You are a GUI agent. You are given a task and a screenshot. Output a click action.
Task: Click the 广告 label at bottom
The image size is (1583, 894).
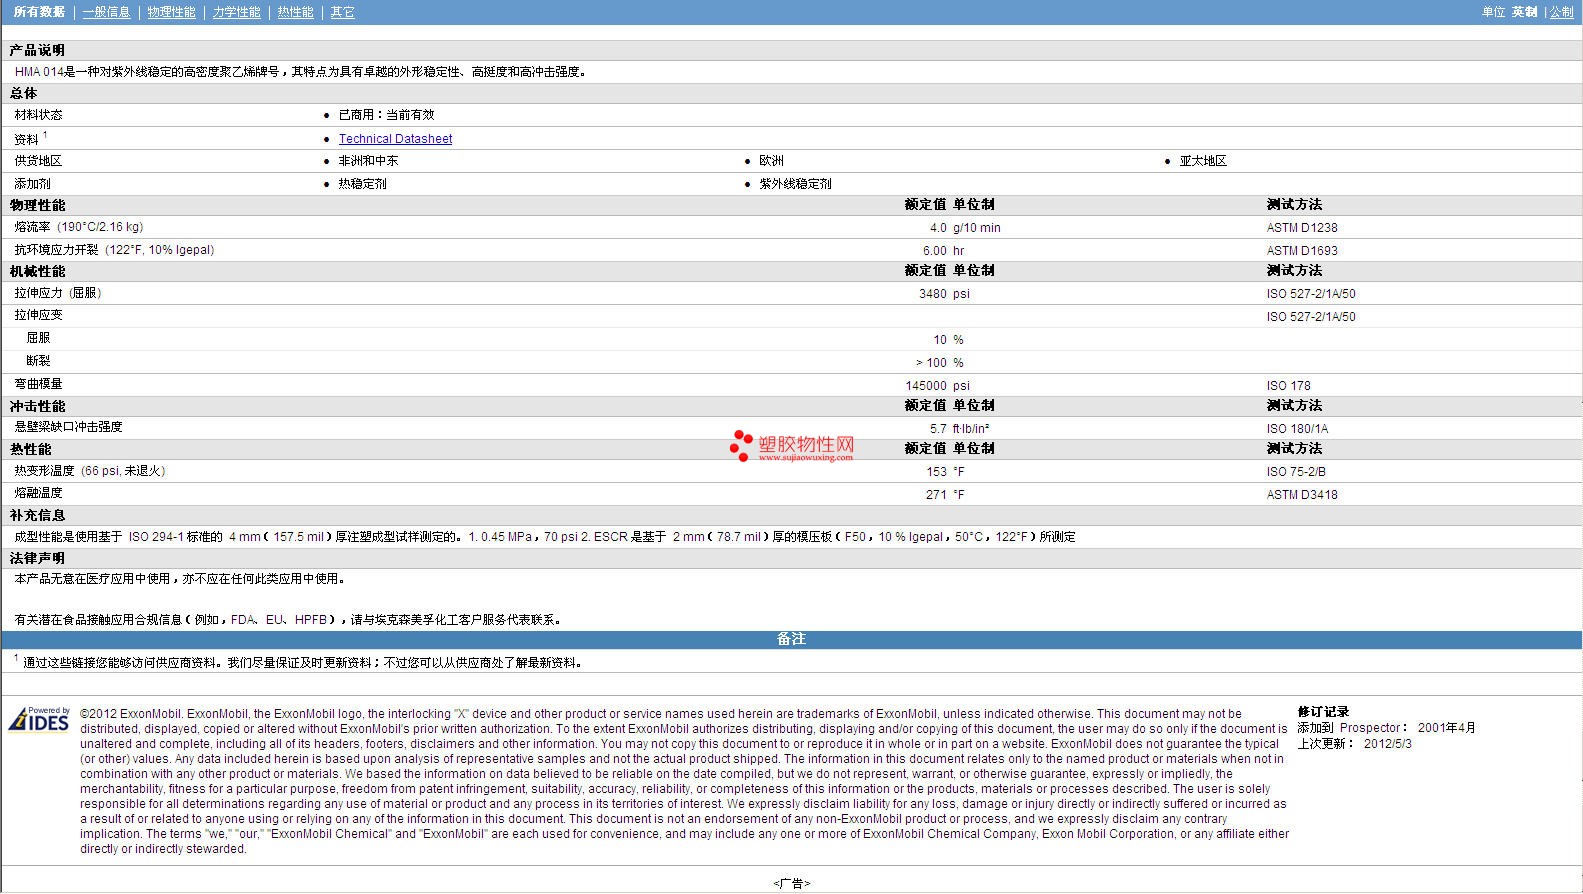click(x=791, y=884)
